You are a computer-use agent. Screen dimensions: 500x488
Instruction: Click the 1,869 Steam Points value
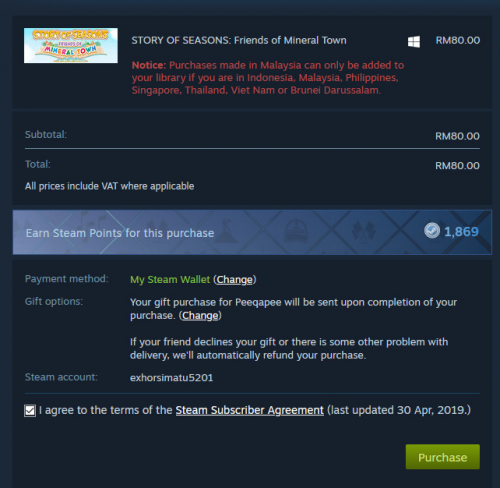pyautogui.click(x=461, y=232)
